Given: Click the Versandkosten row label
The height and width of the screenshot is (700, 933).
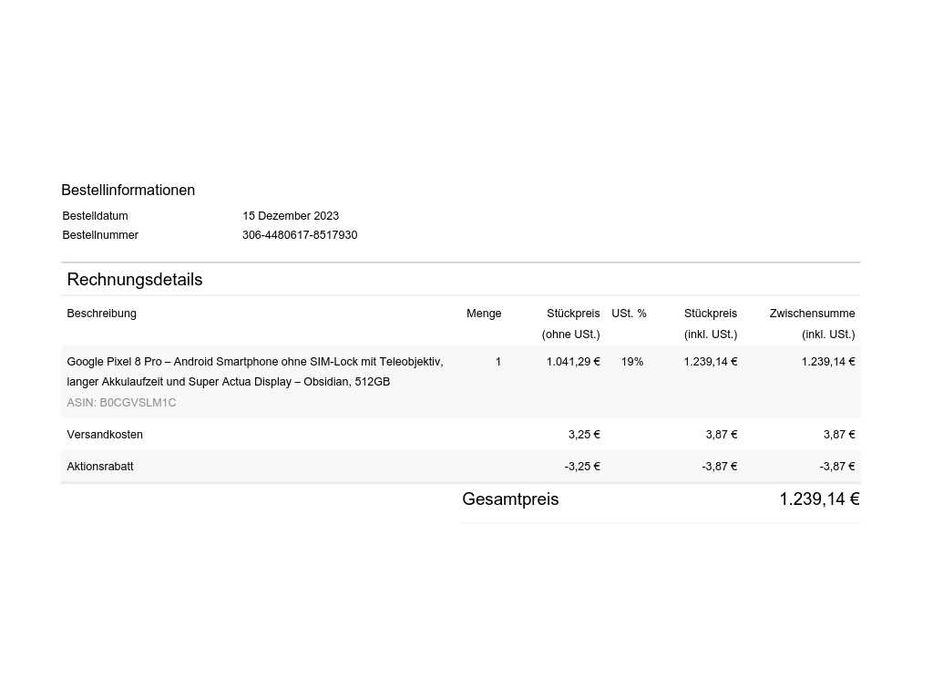Looking at the screenshot, I should click(105, 435).
